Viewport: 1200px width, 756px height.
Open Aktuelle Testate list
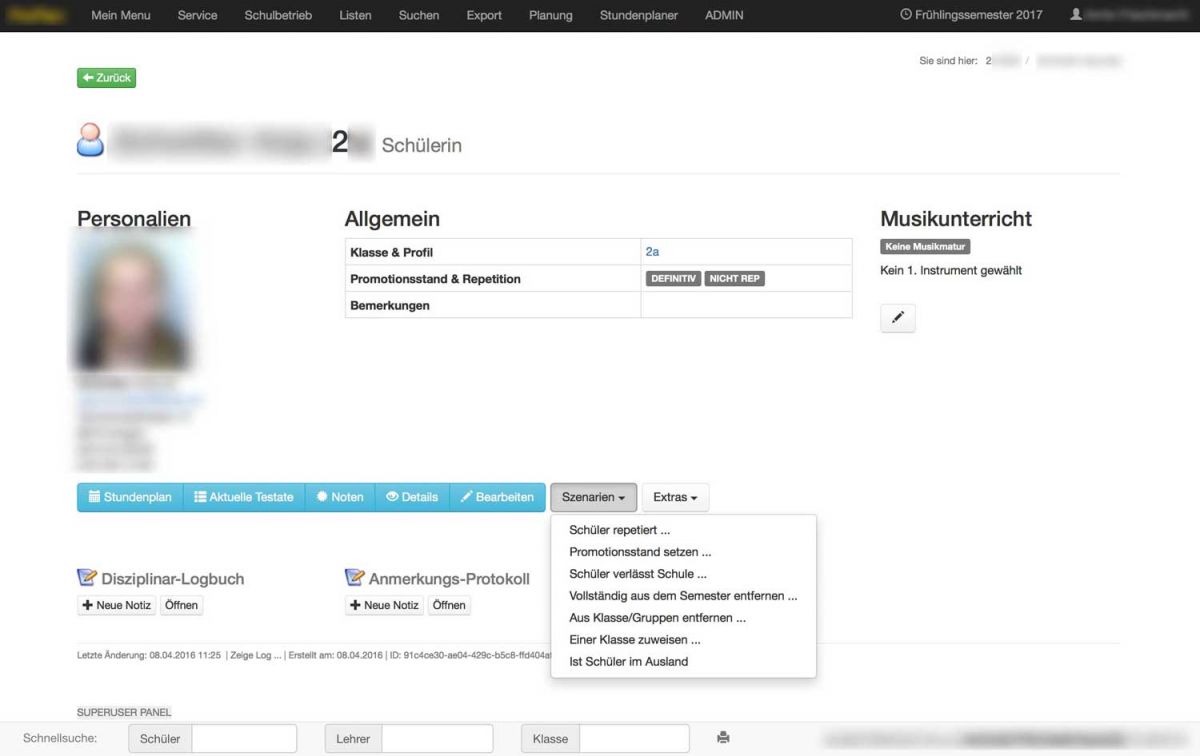[243, 497]
